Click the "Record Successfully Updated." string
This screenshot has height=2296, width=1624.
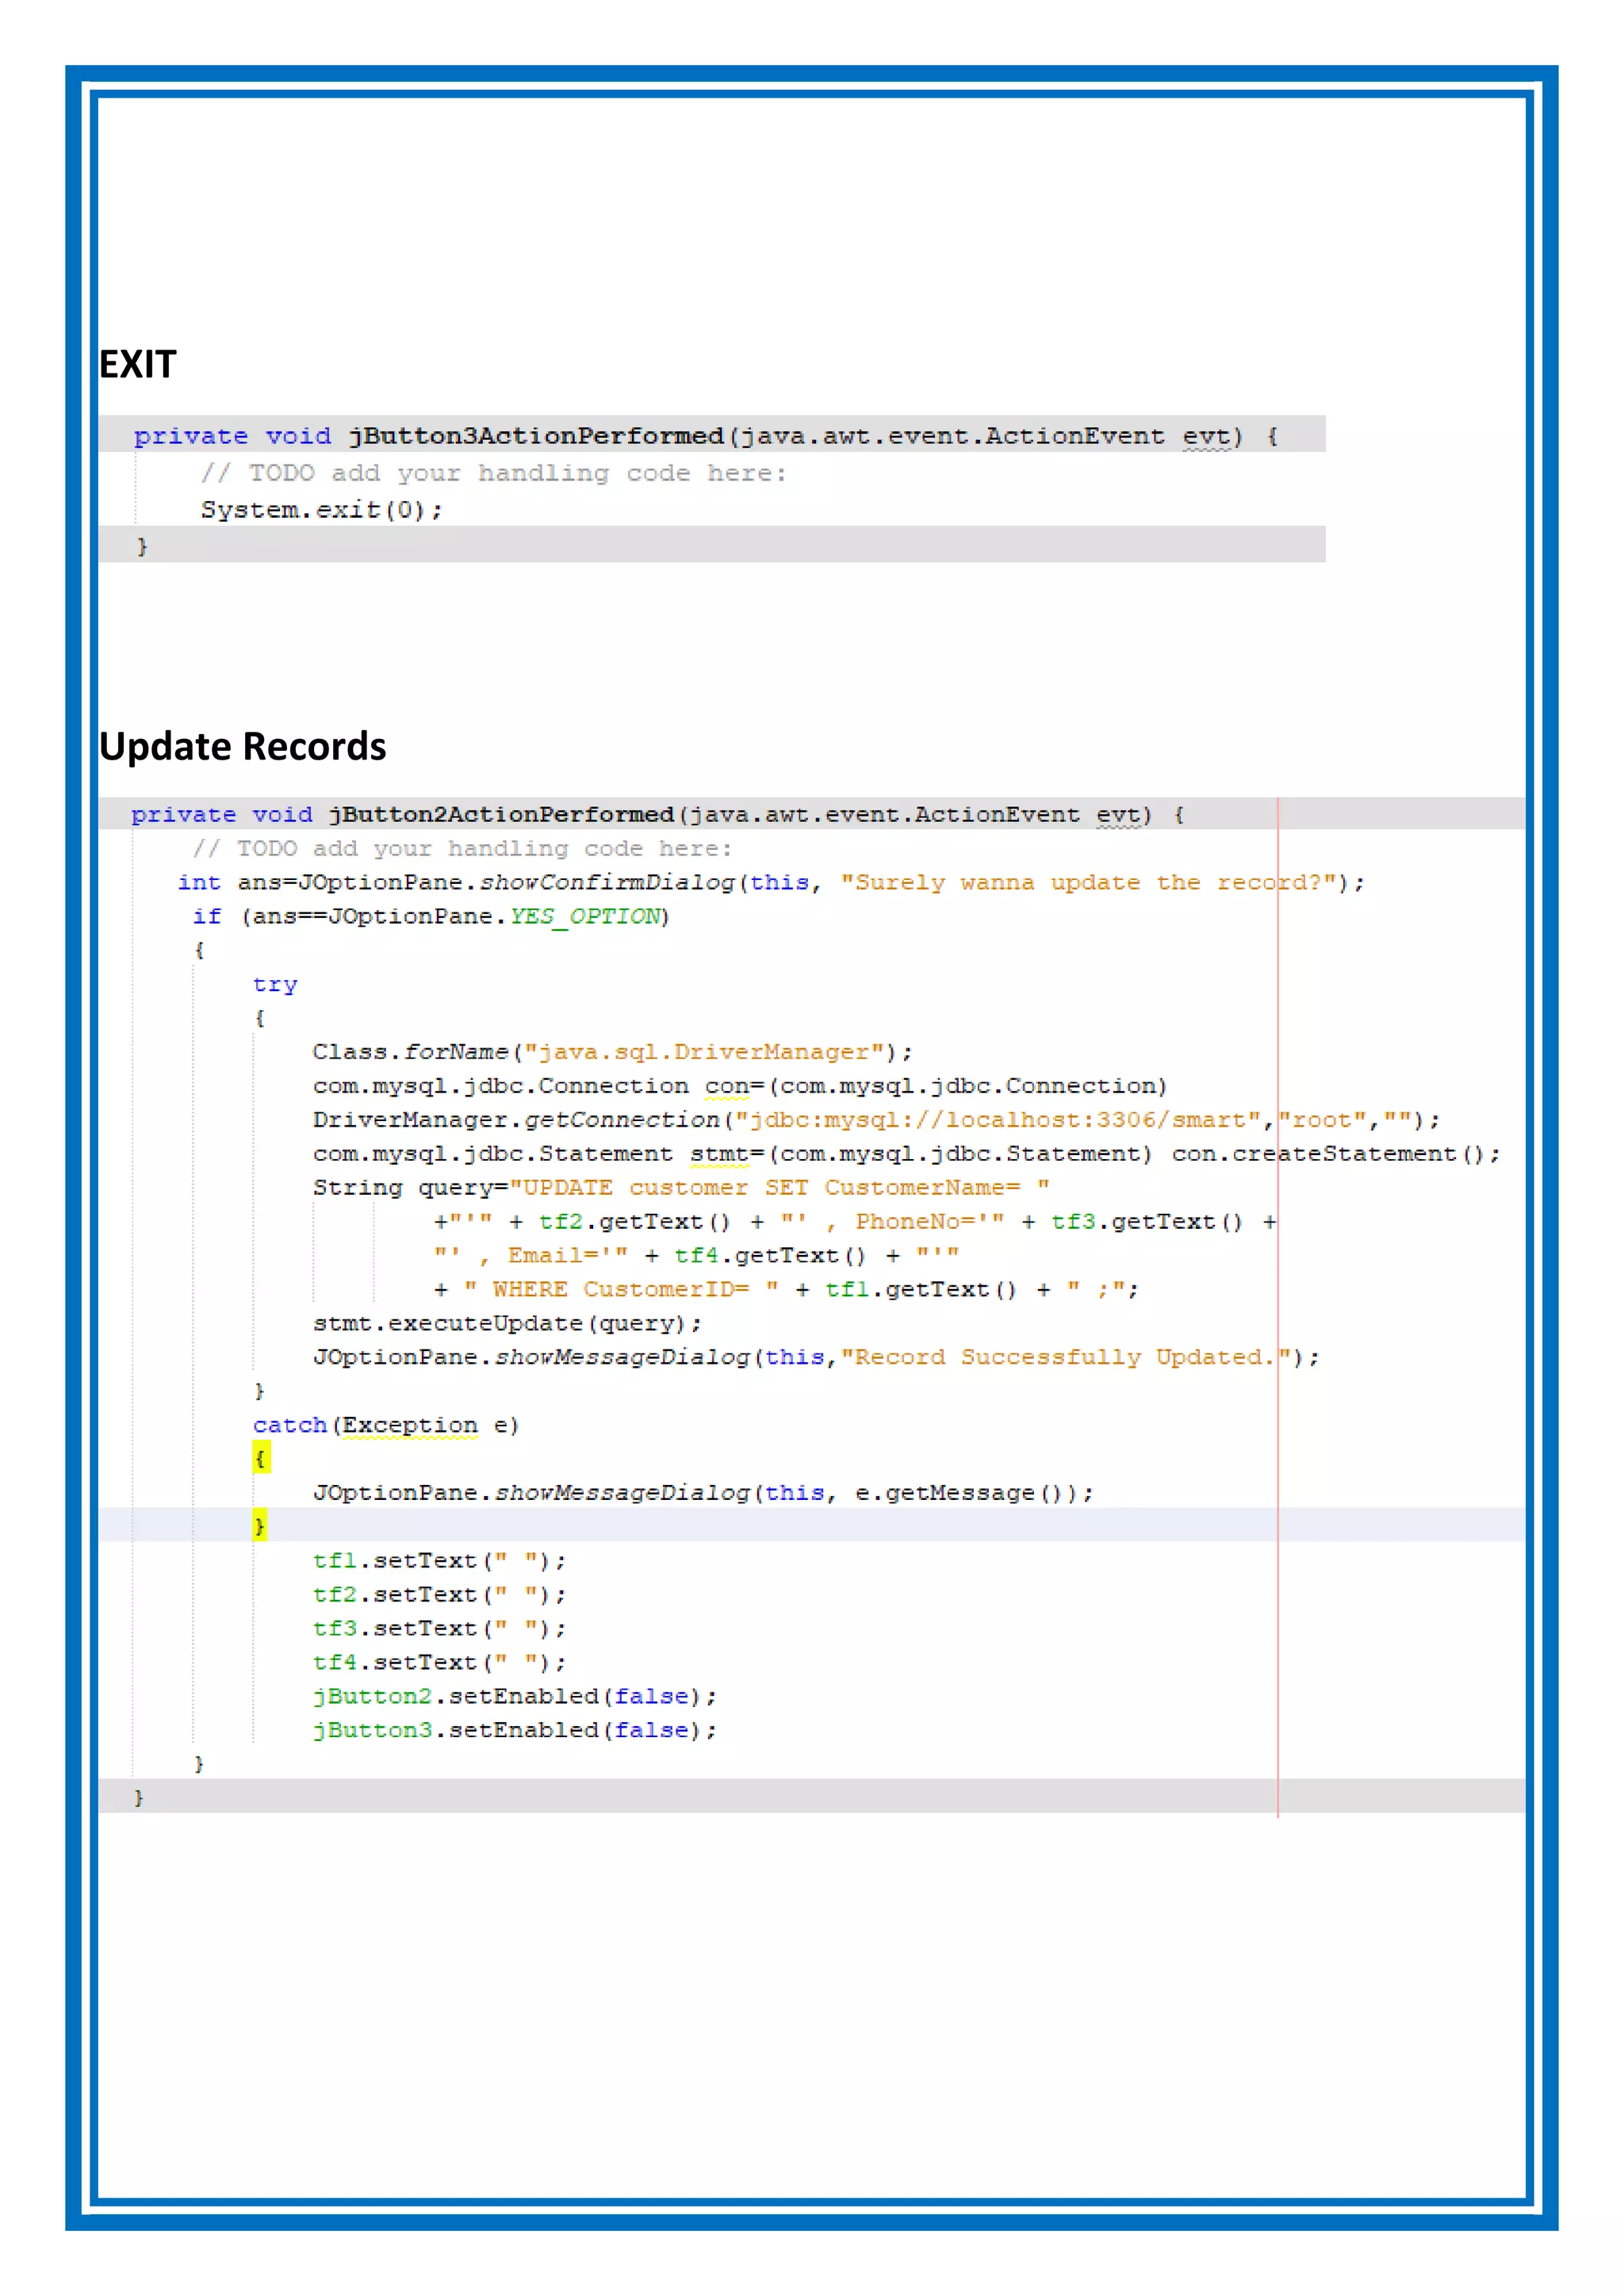pos(1067,1358)
